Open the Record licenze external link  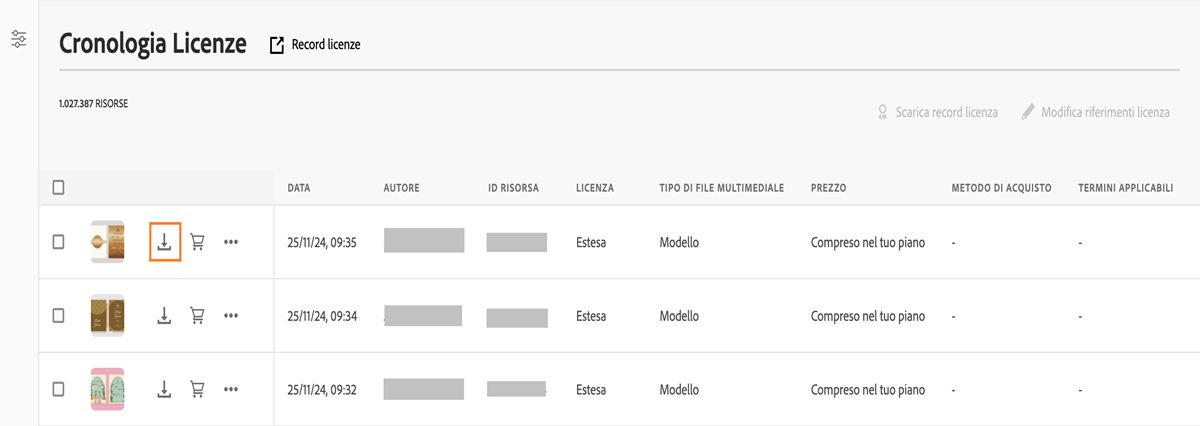point(315,45)
